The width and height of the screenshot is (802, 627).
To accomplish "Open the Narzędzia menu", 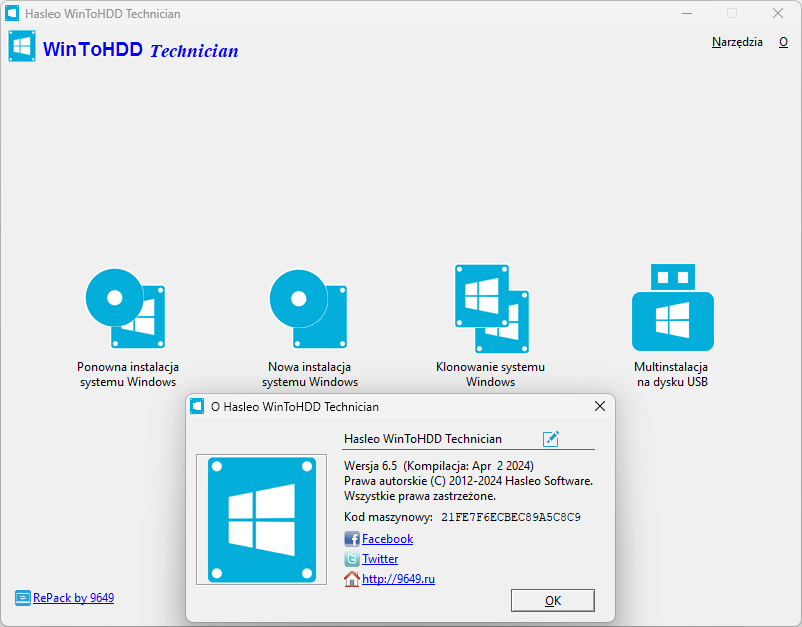I will click(x=737, y=42).
